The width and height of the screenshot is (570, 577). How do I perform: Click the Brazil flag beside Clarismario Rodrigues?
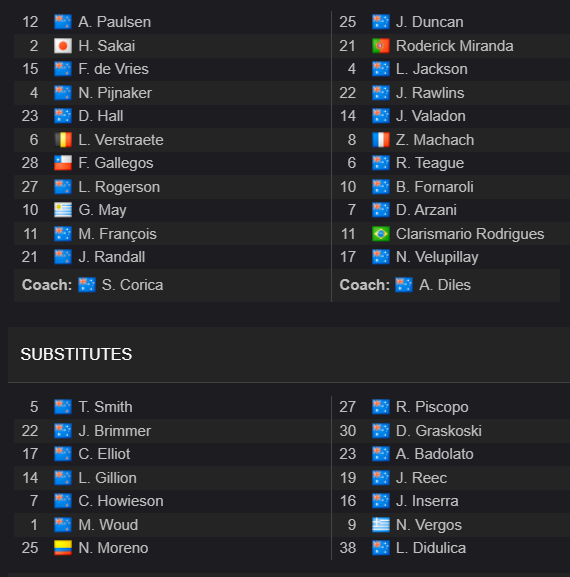pos(380,234)
